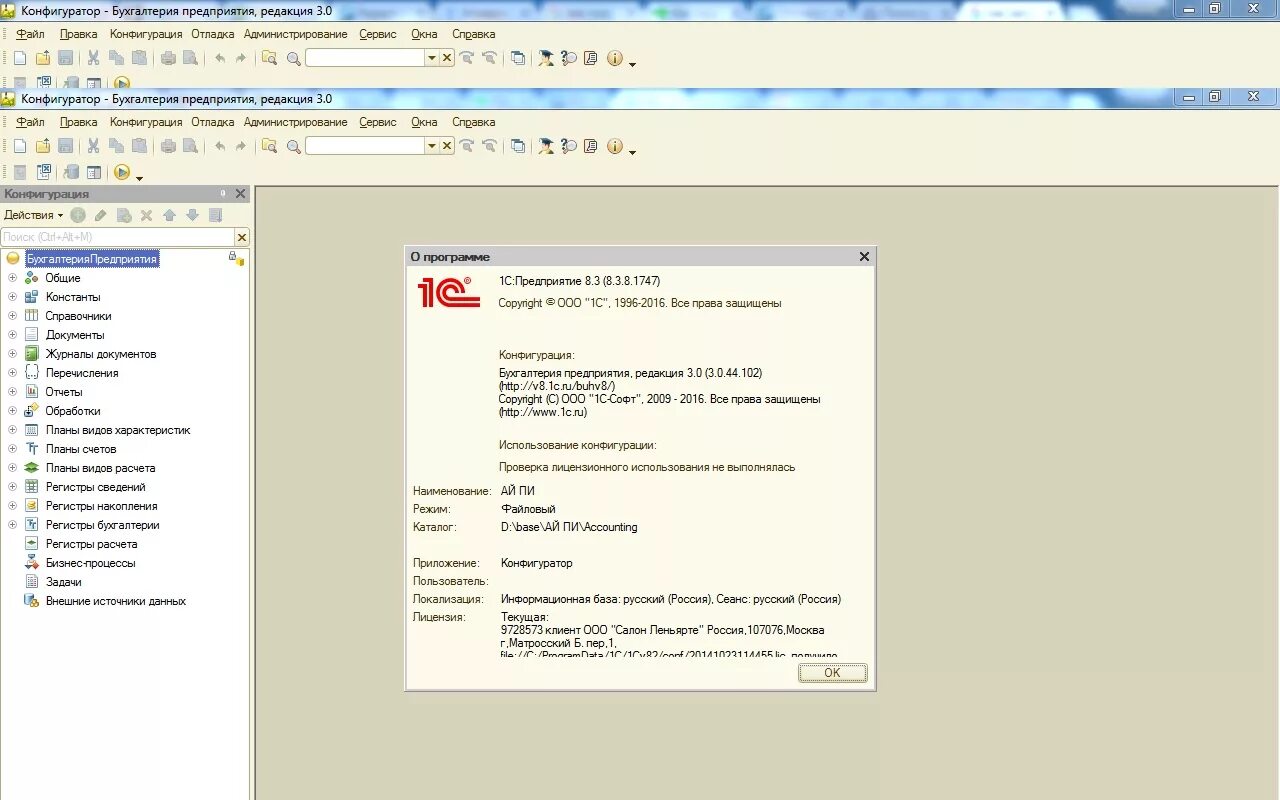Expand the Планы счетов tree node

click(13, 449)
